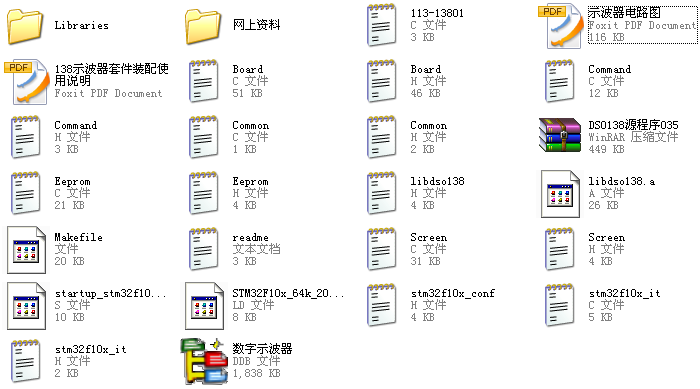The width and height of the screenshot is (700, 389).
Task: Open the Libraries folder icon
Action: tap(25, 26)
